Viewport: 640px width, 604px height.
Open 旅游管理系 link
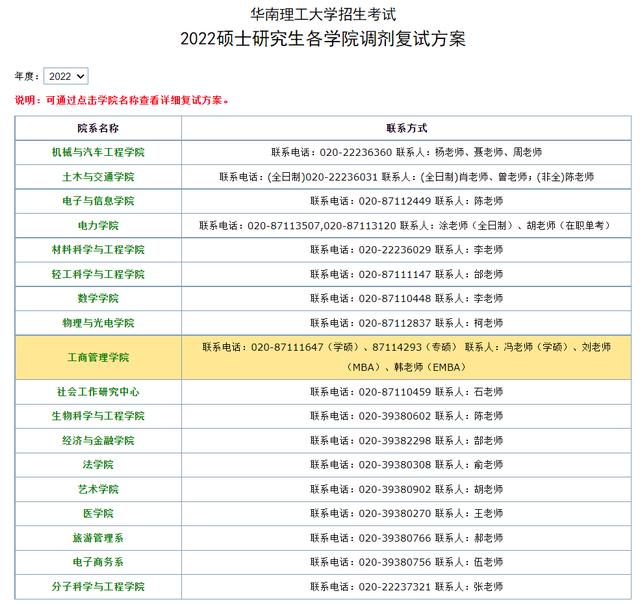tap(98, 538)
